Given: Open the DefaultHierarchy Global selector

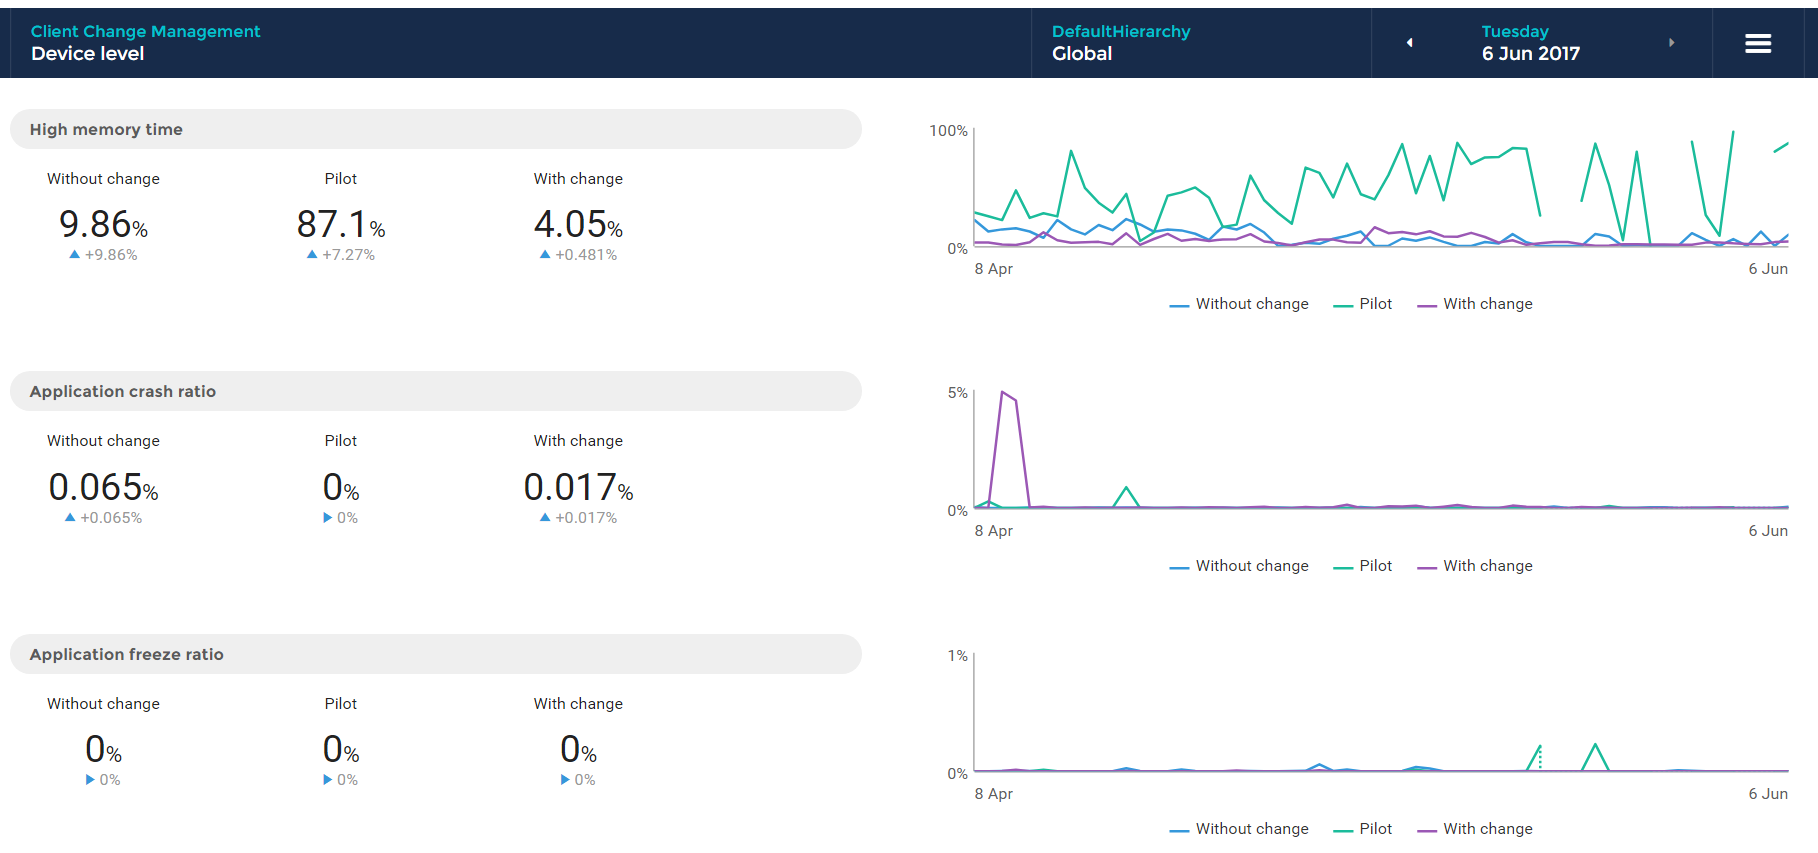Looking at the screenshot, I should click(x=1201, y=43).
